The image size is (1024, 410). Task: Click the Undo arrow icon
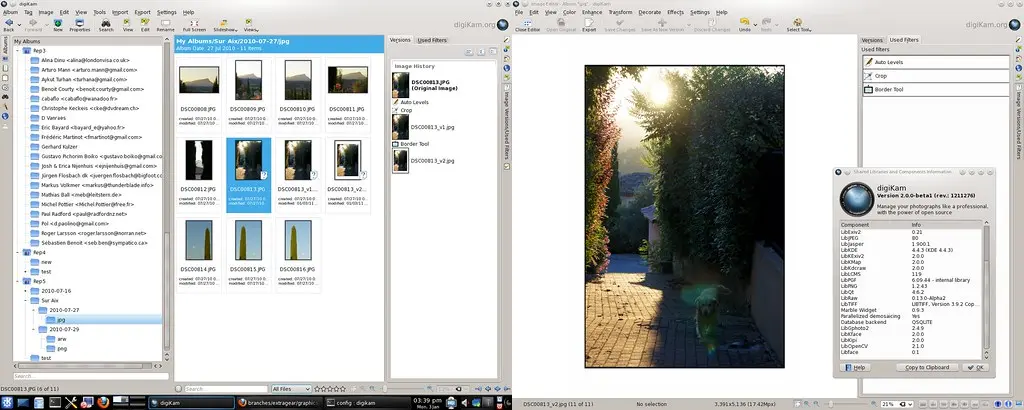point(745,25)
